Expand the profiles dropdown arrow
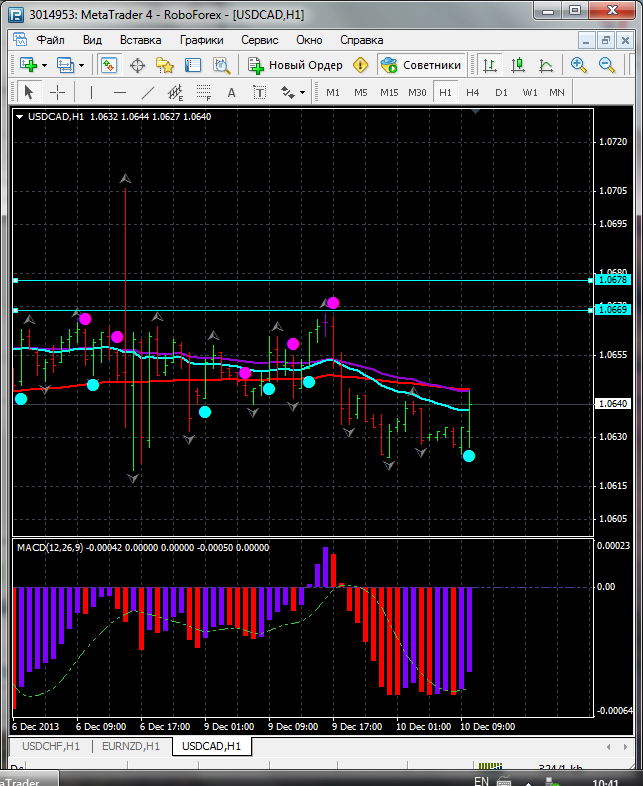The height and width of the screenshot is (786, 643). [81, 65]
